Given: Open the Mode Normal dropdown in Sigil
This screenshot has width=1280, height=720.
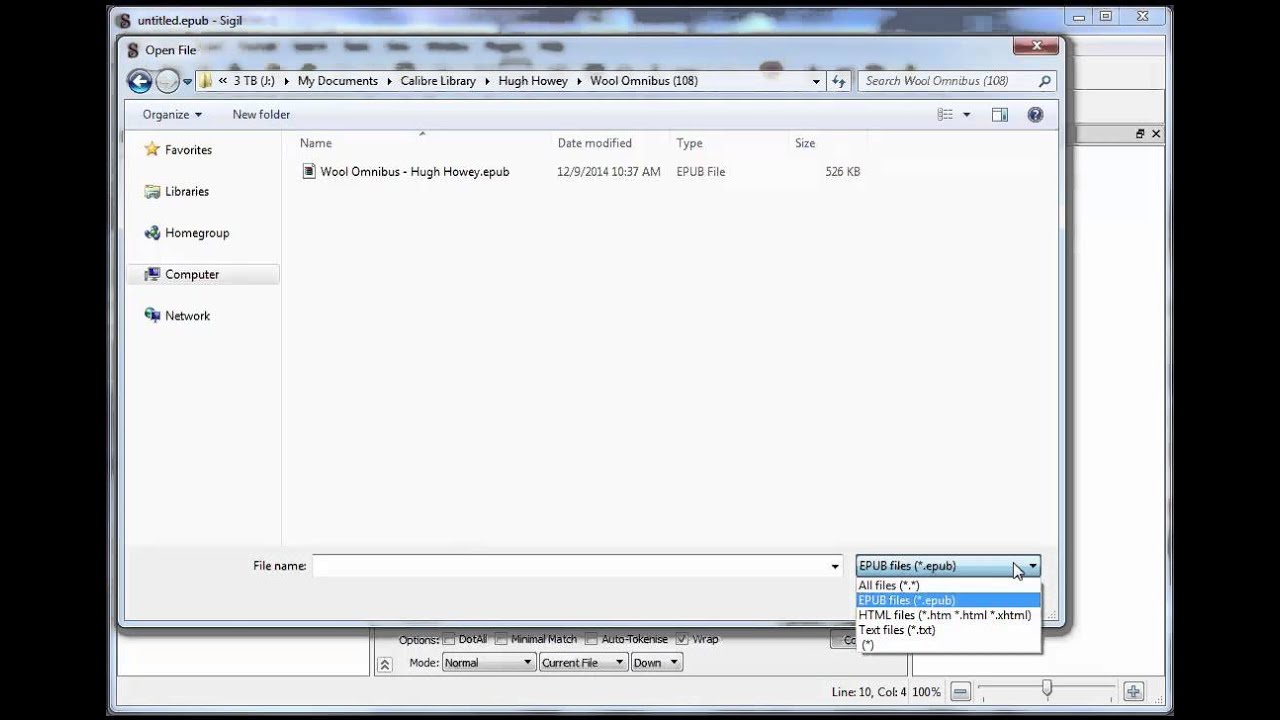Looking at the screenshot, I should 488,663.
